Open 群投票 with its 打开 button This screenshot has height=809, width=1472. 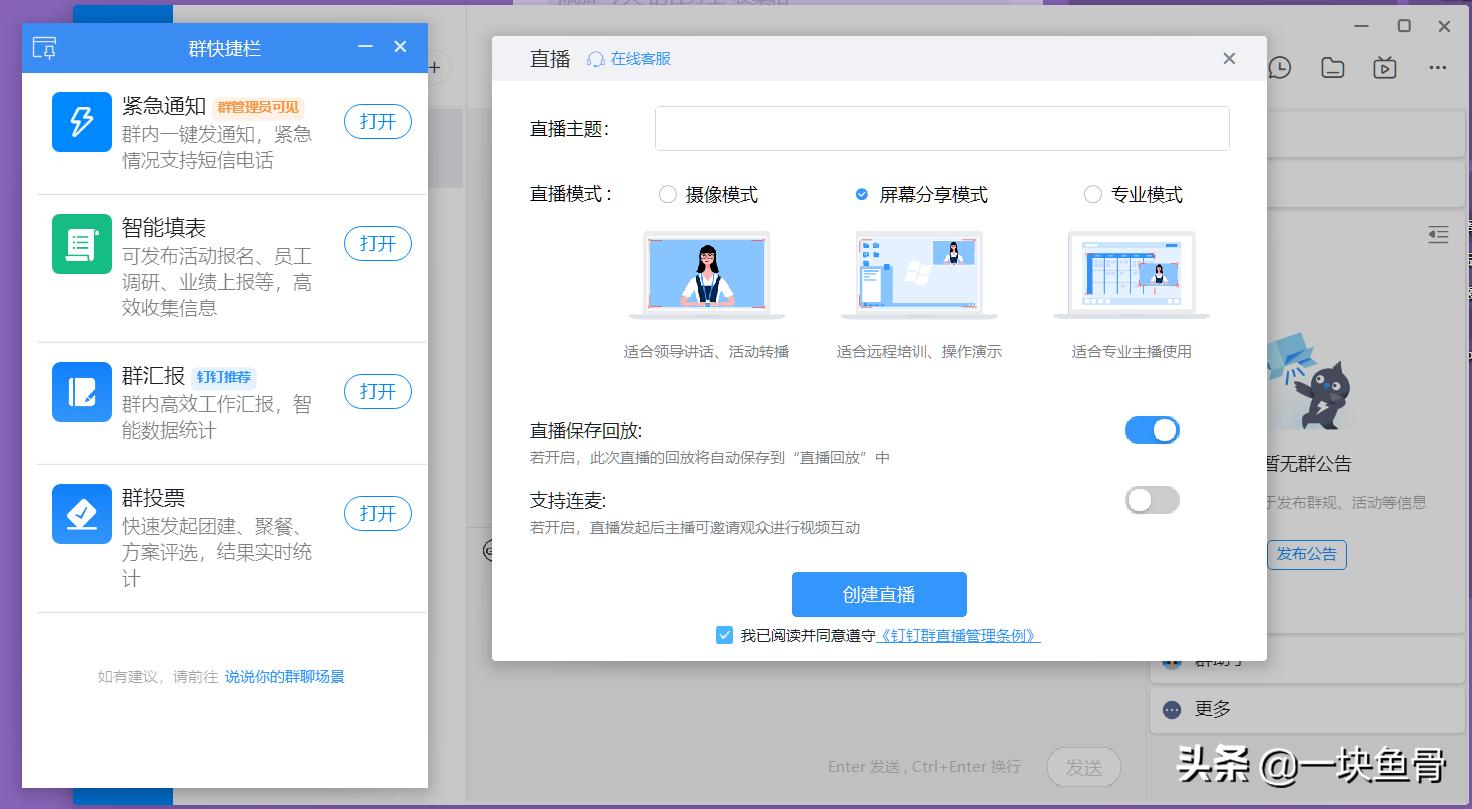point(378,513)
